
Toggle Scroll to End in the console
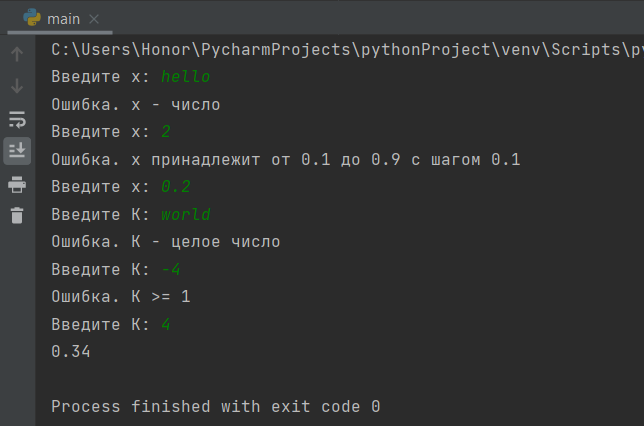[x=17, y=151]
